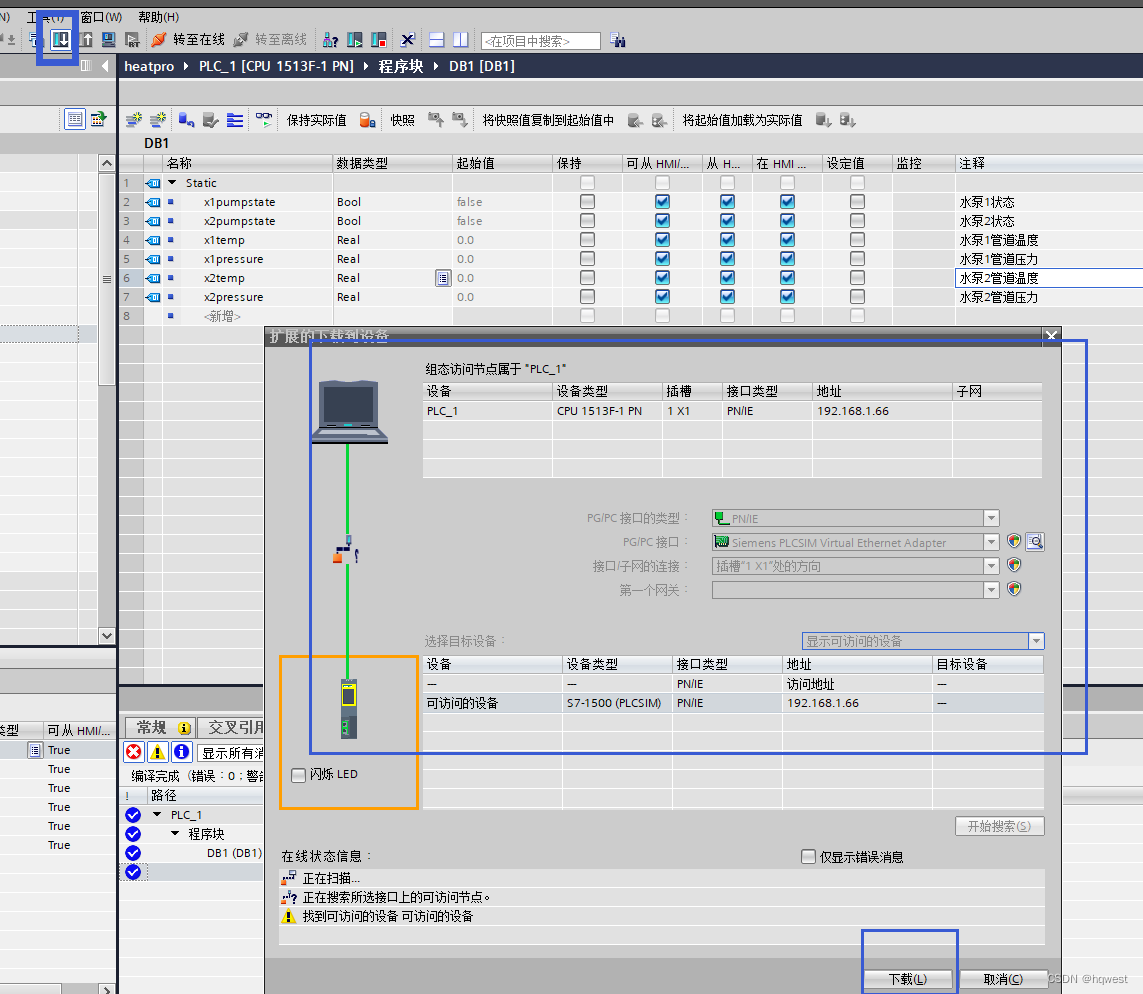Viewport: 1143px width, 994px height.
Task: Switch to the General tab in inspector
Action: point(159,727)
